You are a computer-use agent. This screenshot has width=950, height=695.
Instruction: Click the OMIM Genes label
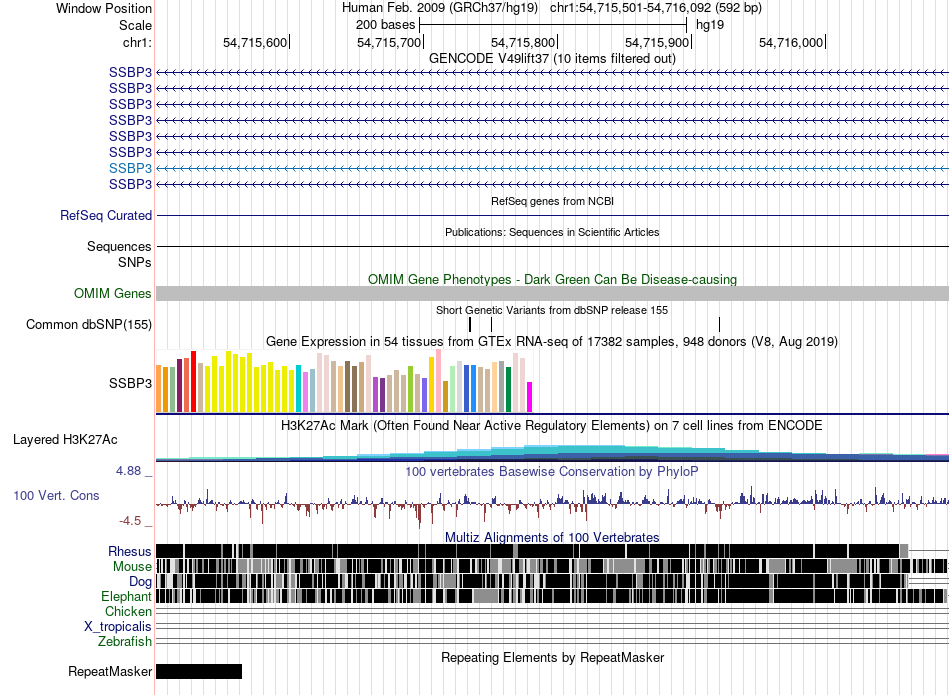pyautogui.click(x=113, y=293)
